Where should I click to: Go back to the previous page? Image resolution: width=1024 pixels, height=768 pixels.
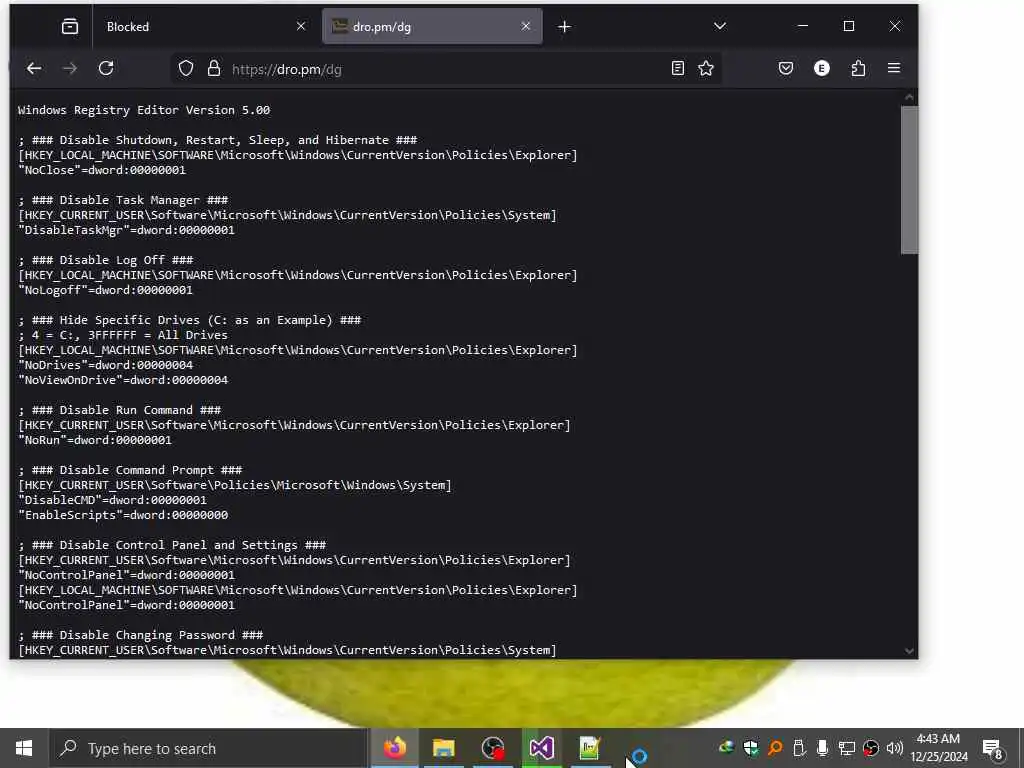34,69
